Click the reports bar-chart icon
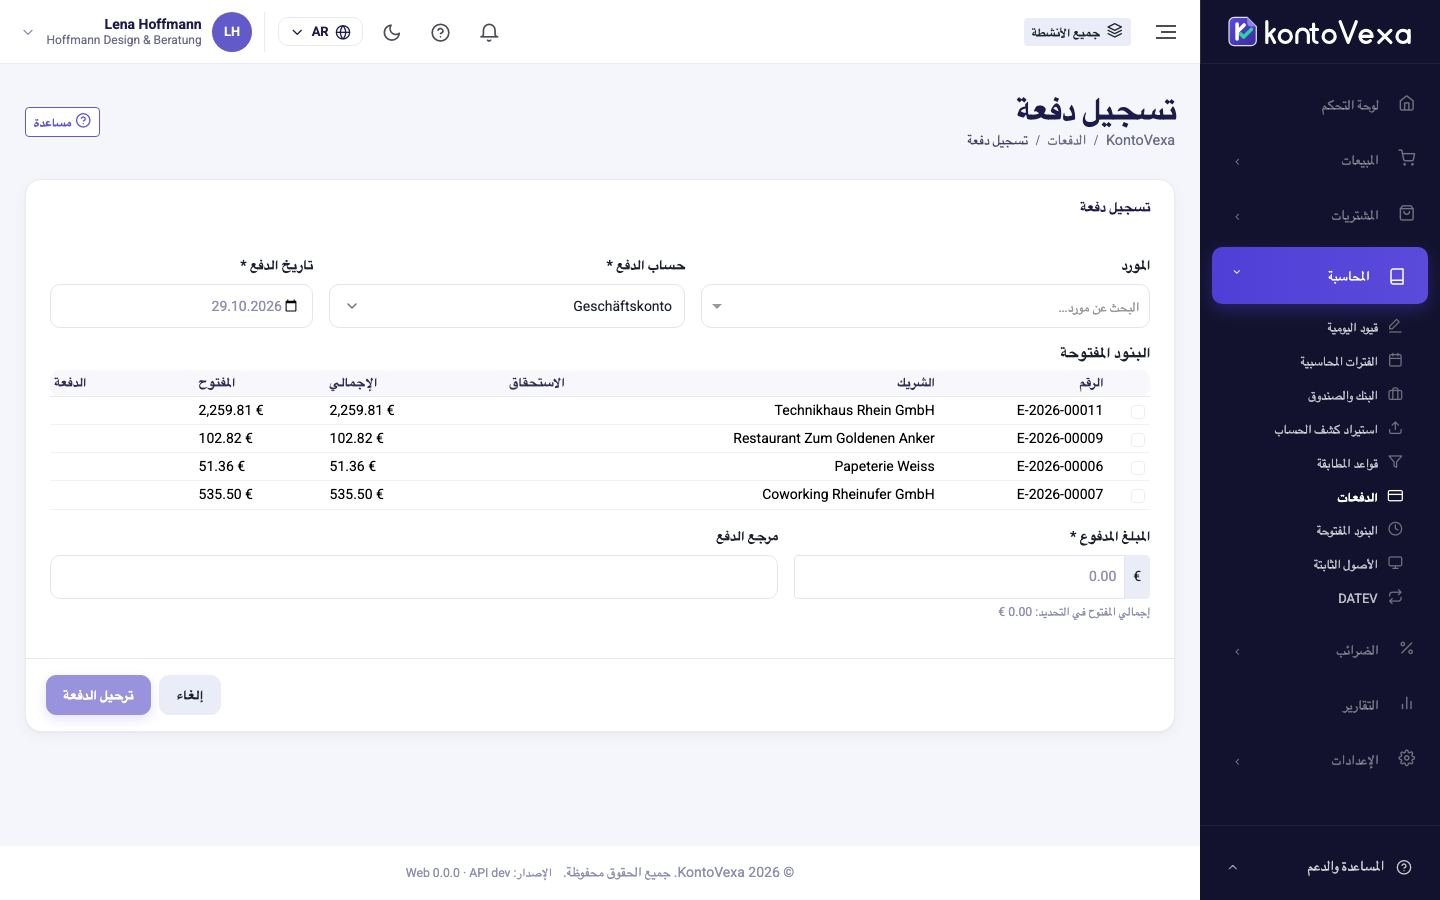Screen dimensions: 1440x900 1407,704
